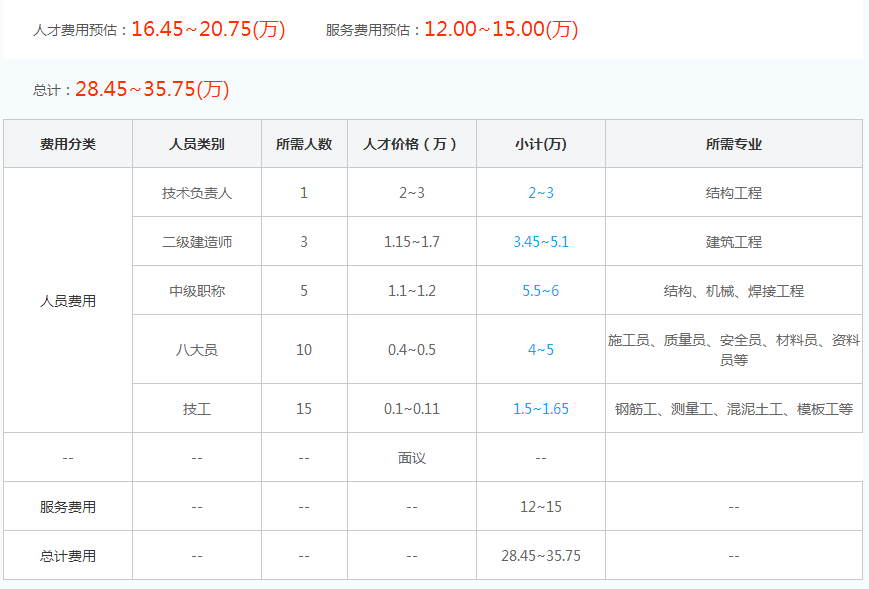Screen dimensions: 869x589
Task: Click the headcount 15 cell
Action: click(304, 409)
